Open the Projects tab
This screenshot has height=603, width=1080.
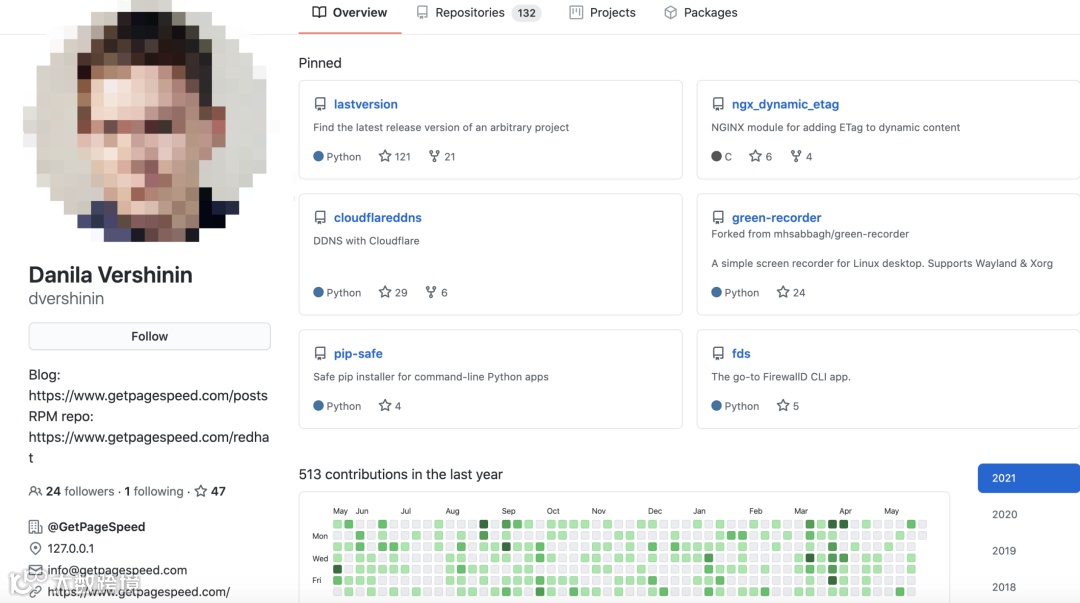tap(602, 13)
